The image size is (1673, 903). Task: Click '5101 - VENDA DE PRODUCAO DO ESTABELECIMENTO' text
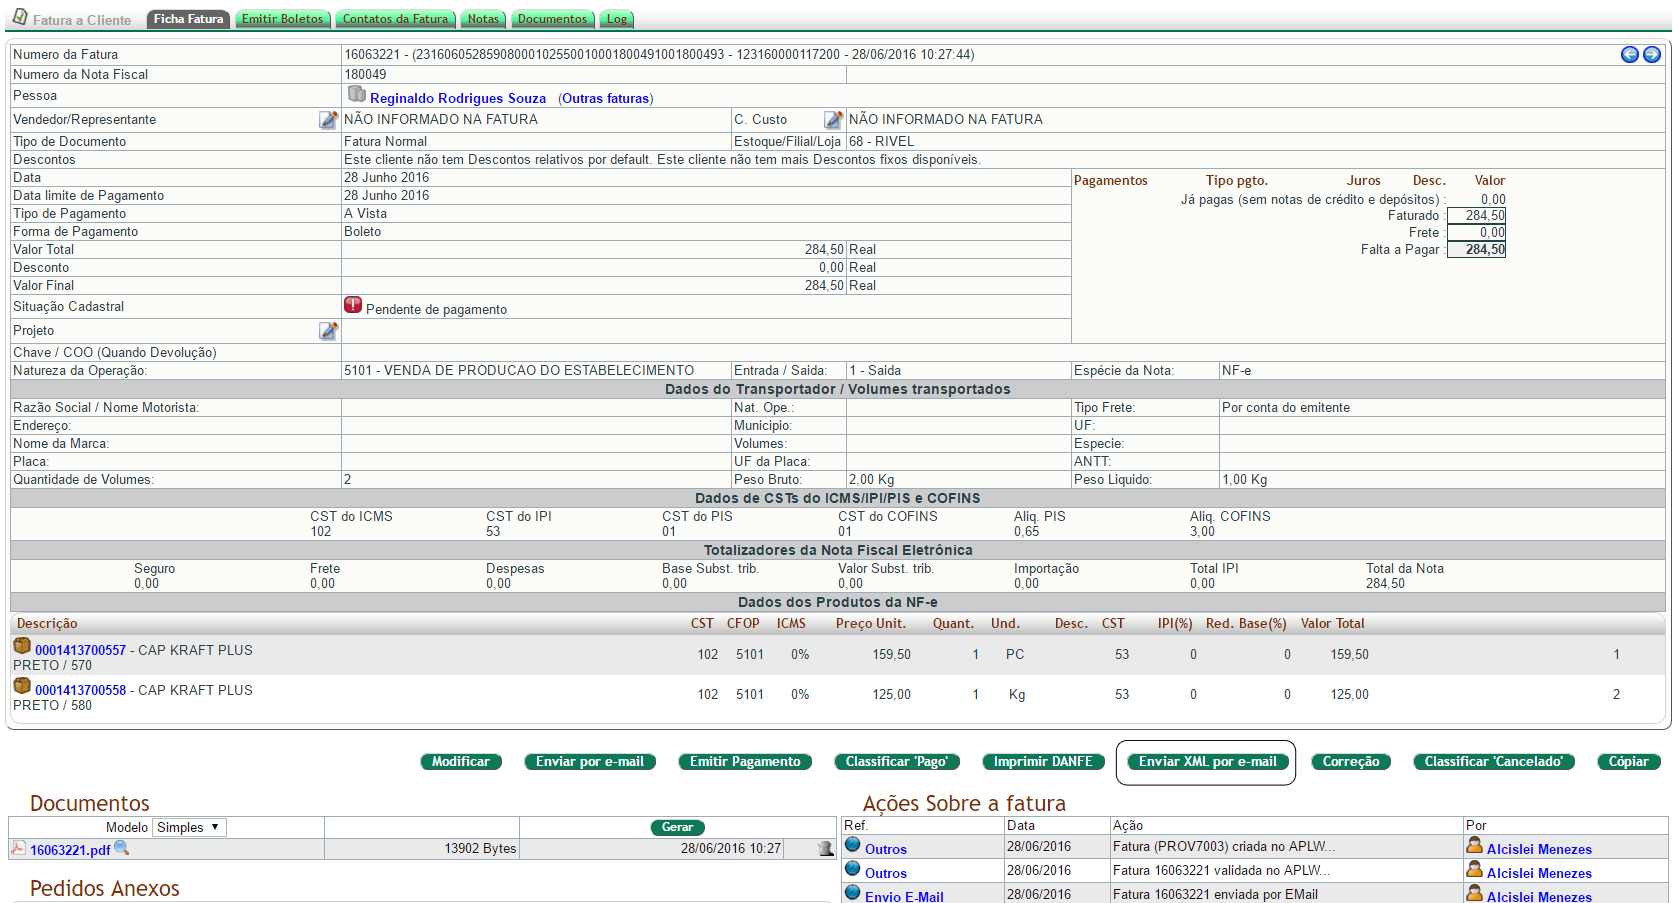519,370
